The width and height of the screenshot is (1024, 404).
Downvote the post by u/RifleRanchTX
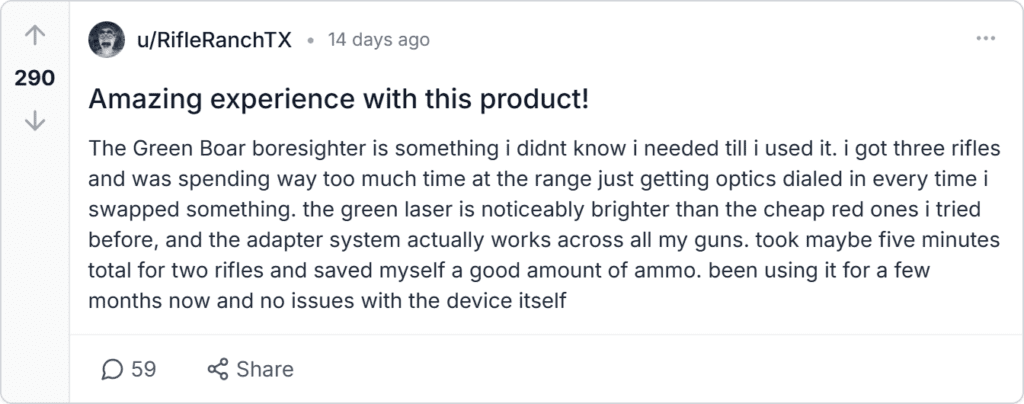click(x=35, y=121)
